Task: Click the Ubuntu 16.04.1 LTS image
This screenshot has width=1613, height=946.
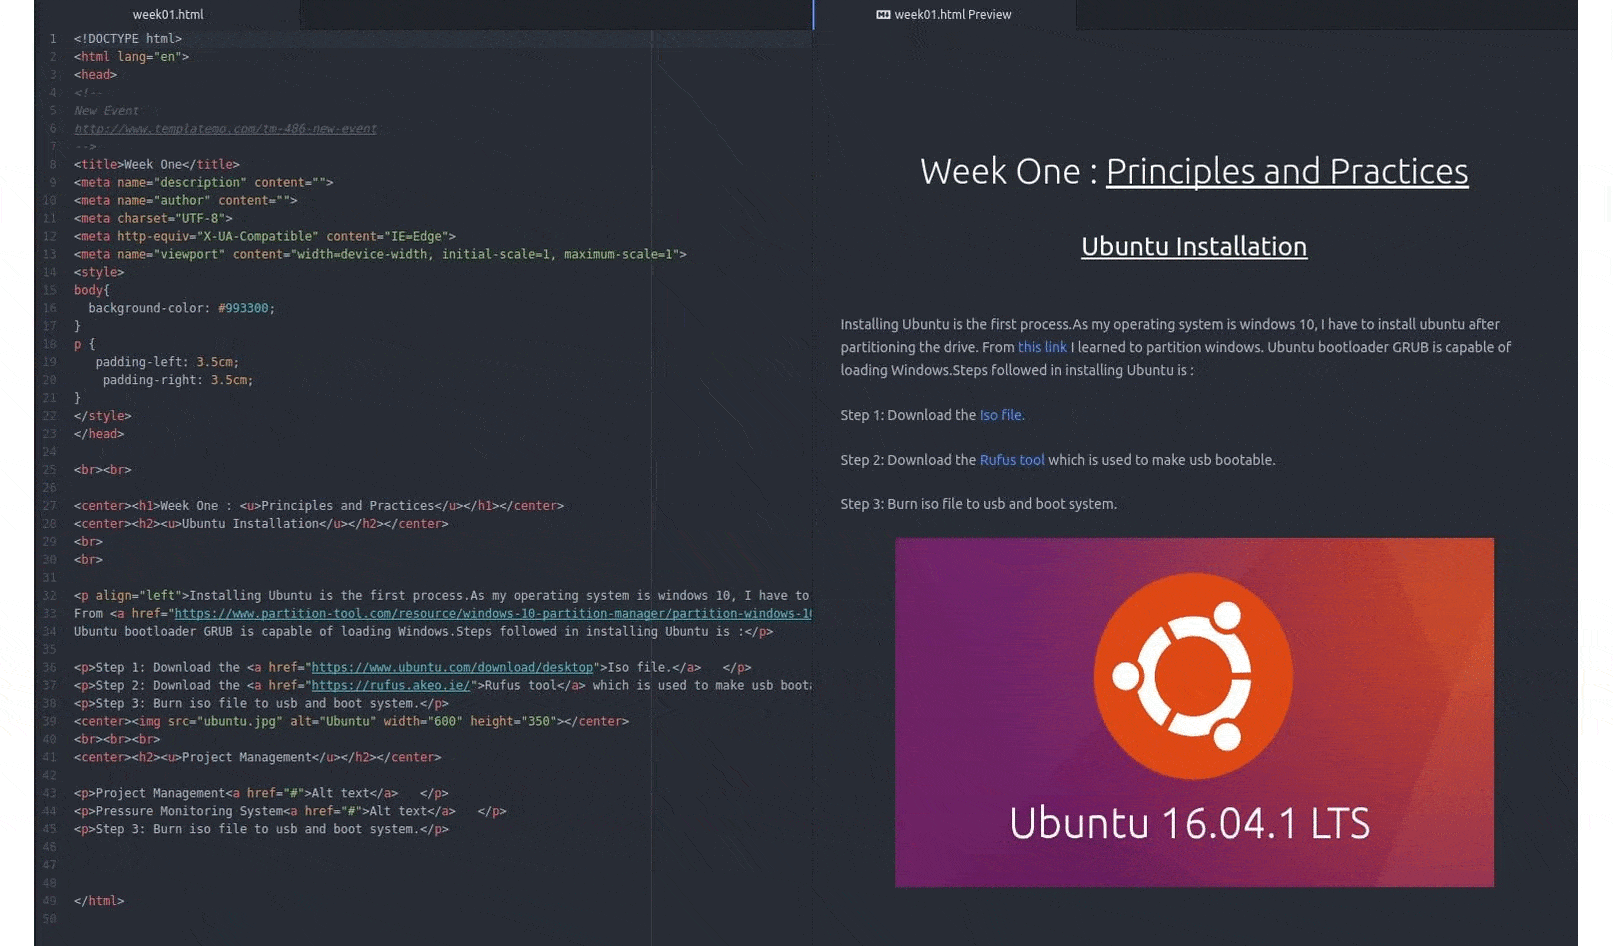Action: (1194, 712)
